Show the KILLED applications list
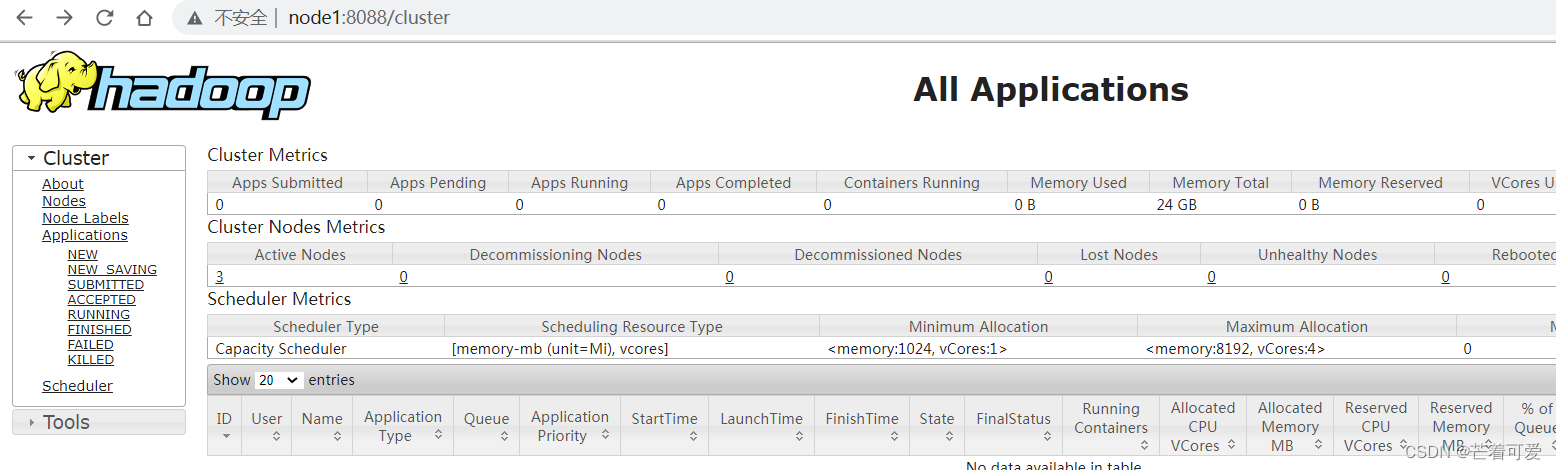 coord(91,359)
